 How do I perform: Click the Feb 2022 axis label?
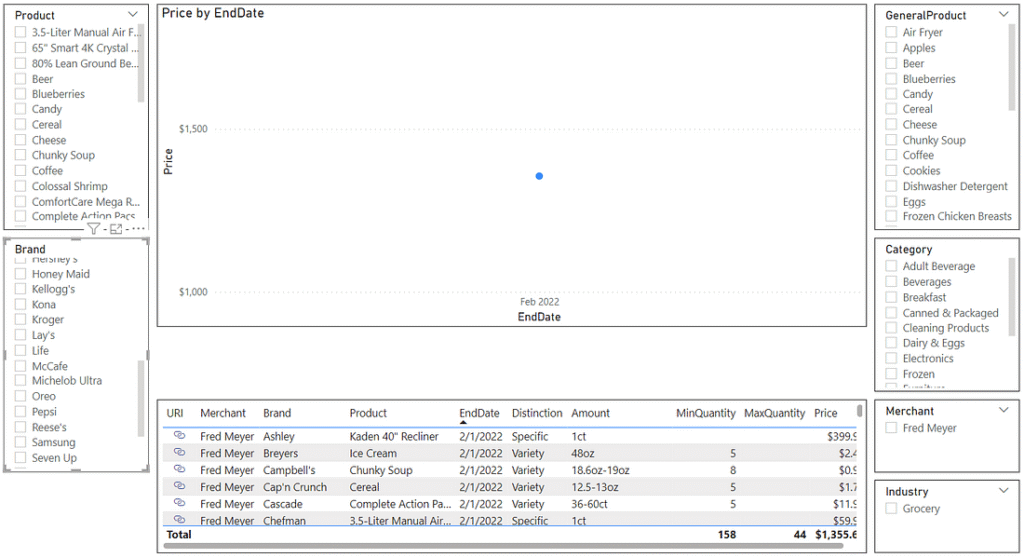point(539,302)
